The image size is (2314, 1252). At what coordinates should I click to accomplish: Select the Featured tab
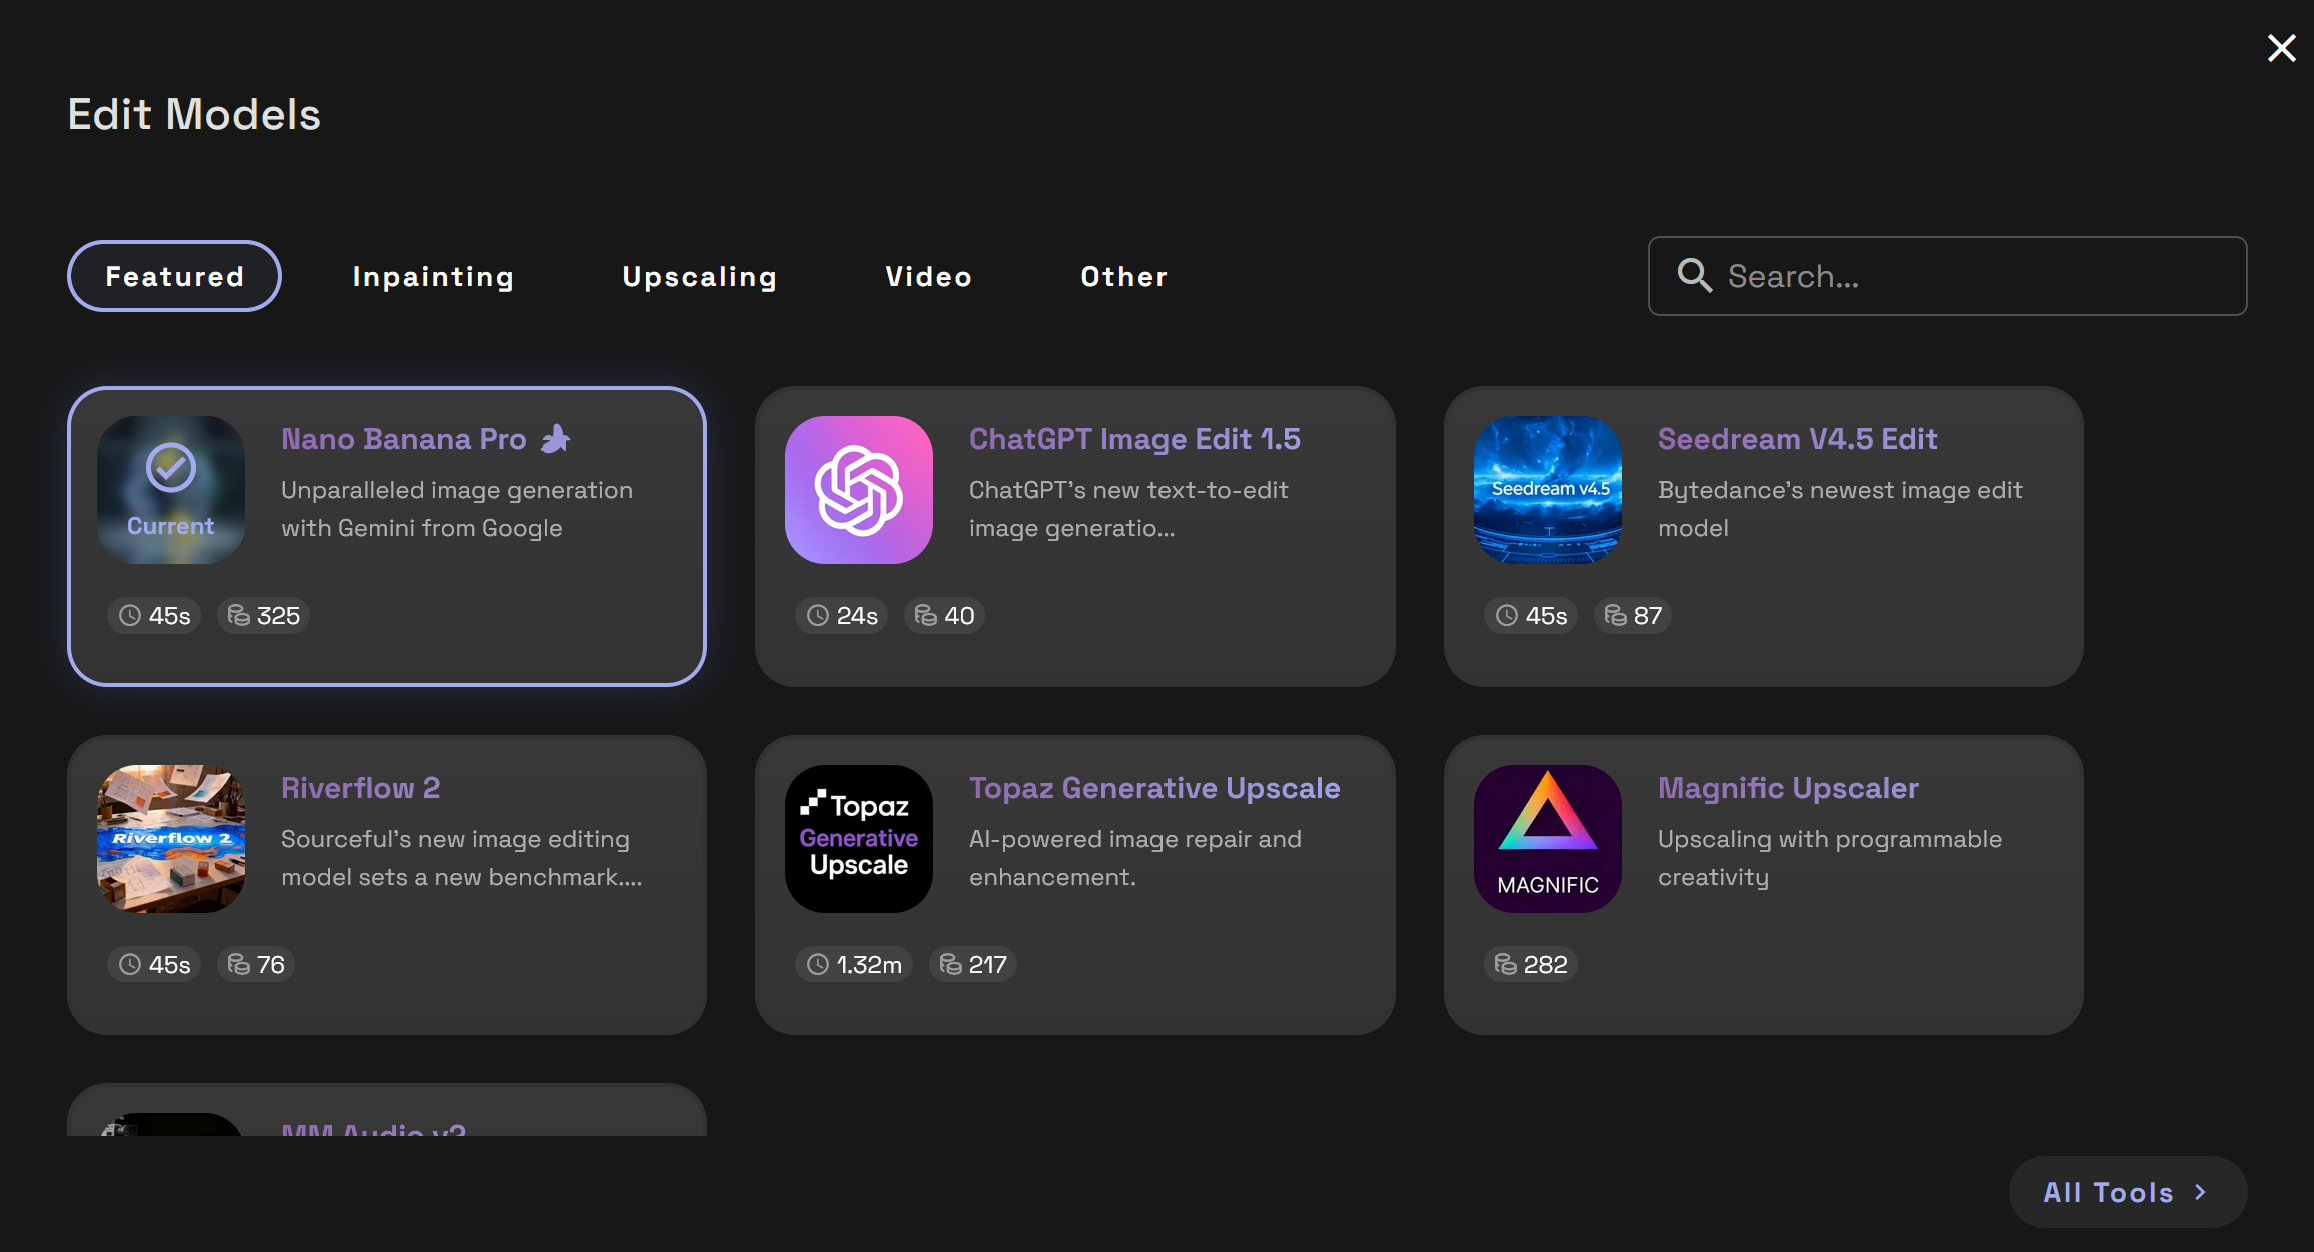tap(174, 277)
